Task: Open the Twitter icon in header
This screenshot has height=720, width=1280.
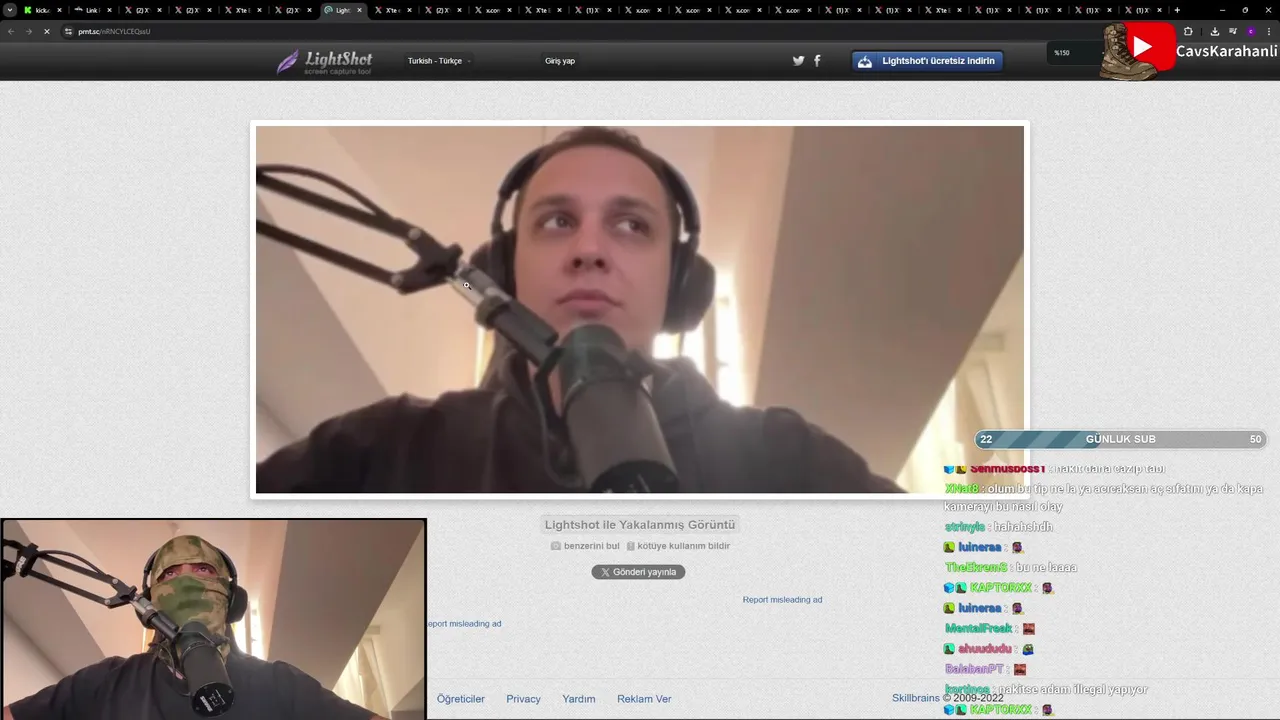Action: (x=798, y=60)
